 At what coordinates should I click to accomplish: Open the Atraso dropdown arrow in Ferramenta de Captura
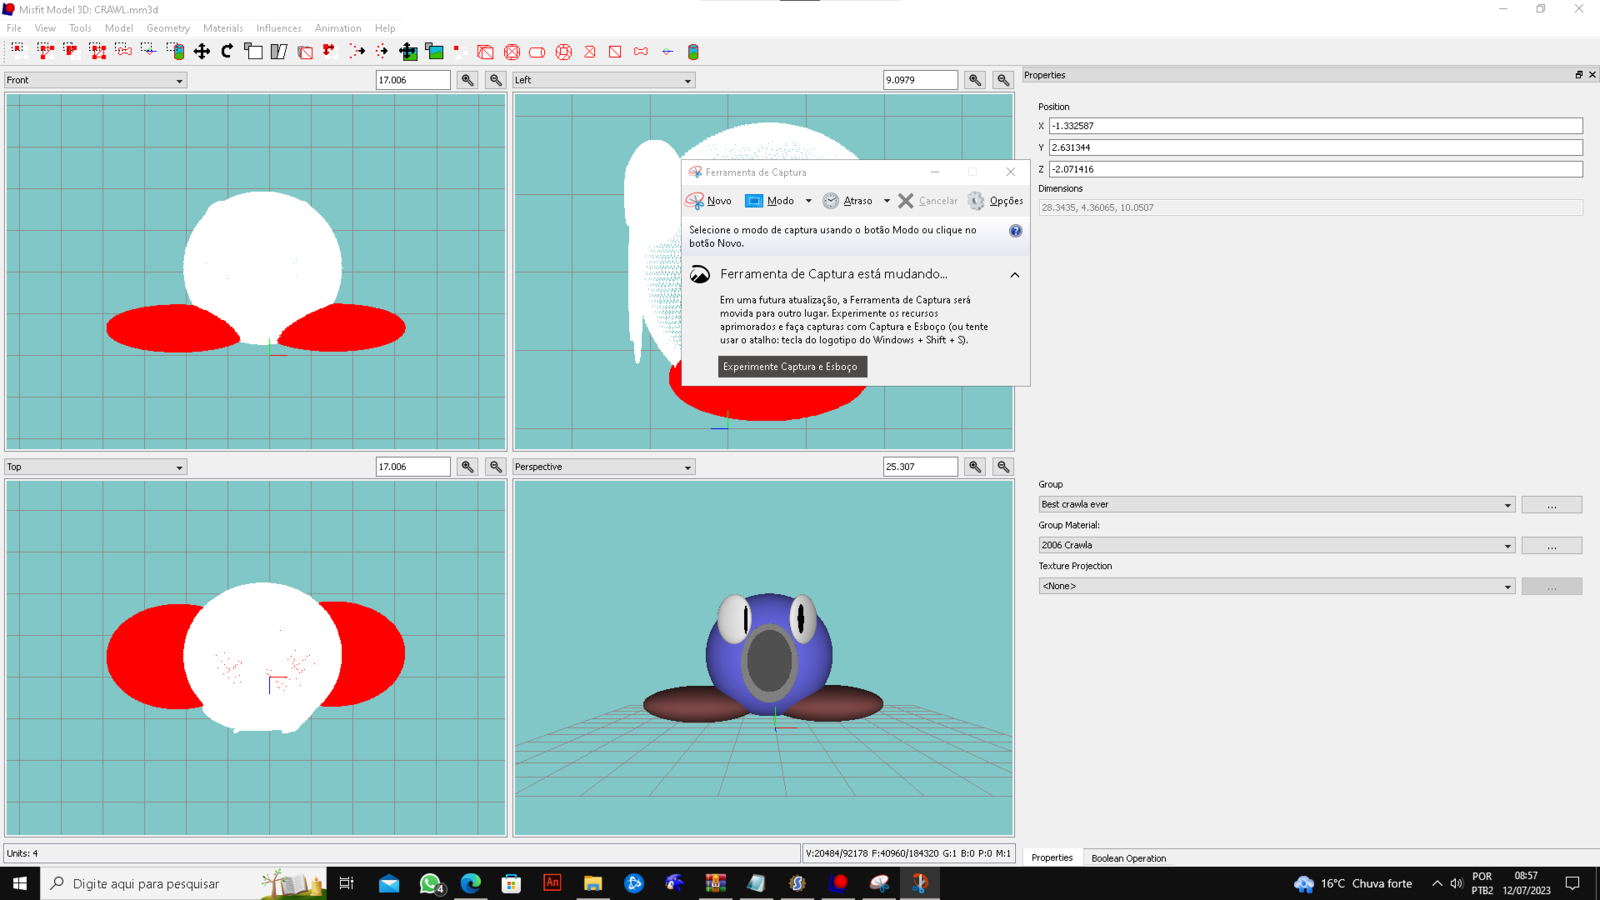[887, 201]
